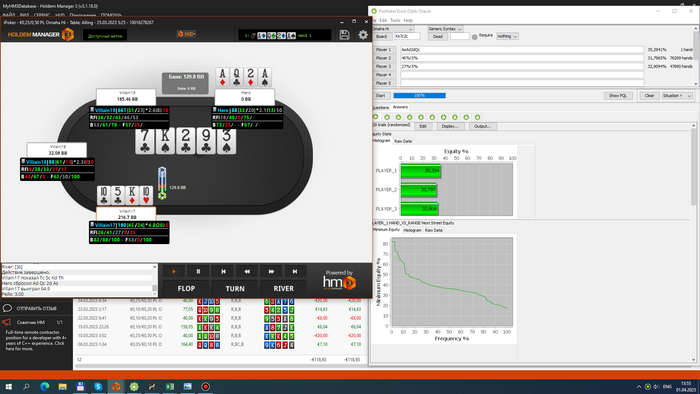Click the Output... button
700x394 pixels.
tap(482, 126)
